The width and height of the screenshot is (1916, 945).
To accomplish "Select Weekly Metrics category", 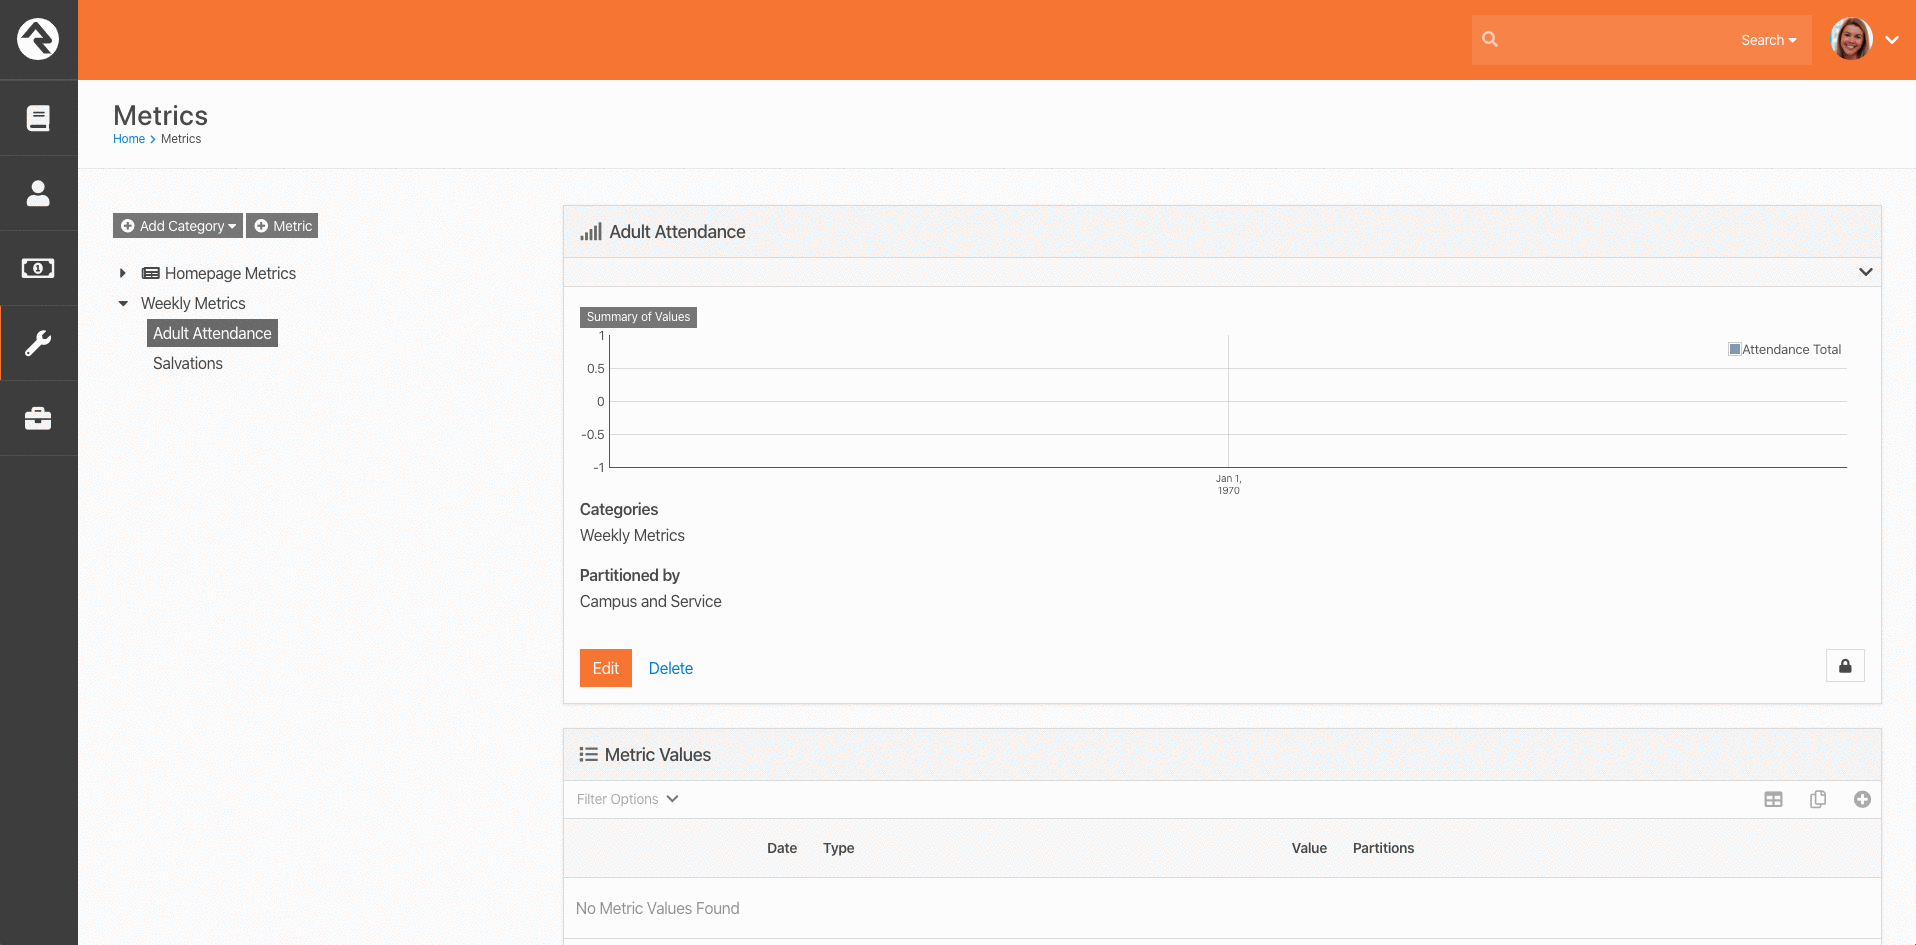I will [193, 303].
